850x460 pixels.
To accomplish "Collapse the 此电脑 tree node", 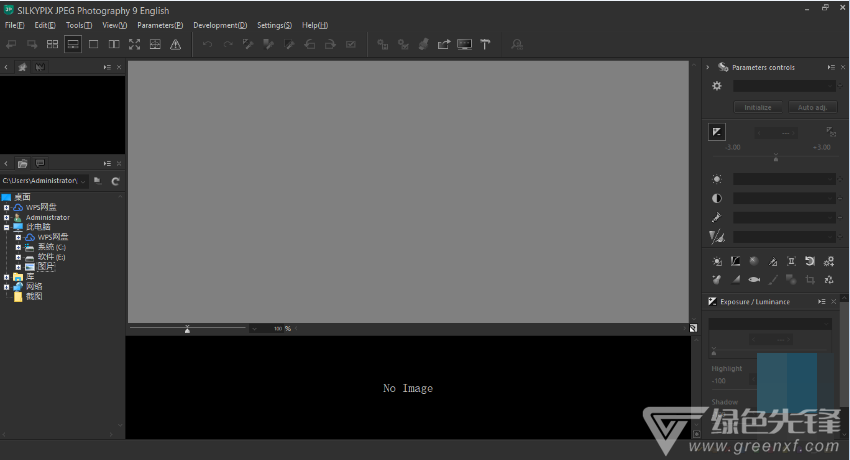I will [x=7, y=227].
